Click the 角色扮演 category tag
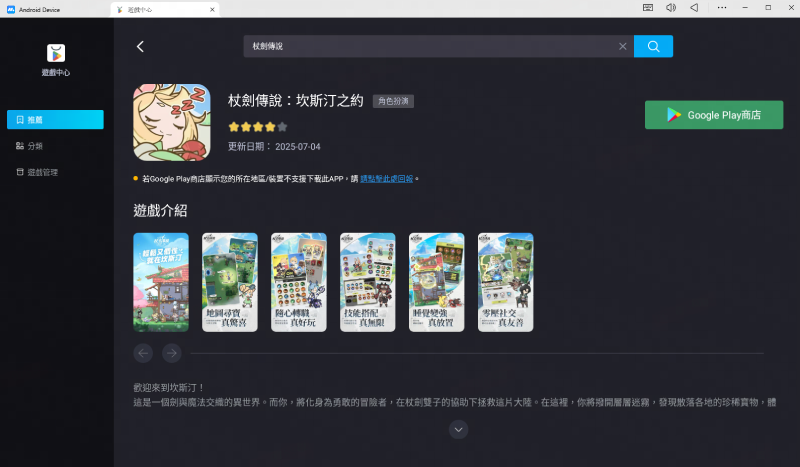 click(x=393, y=101)
